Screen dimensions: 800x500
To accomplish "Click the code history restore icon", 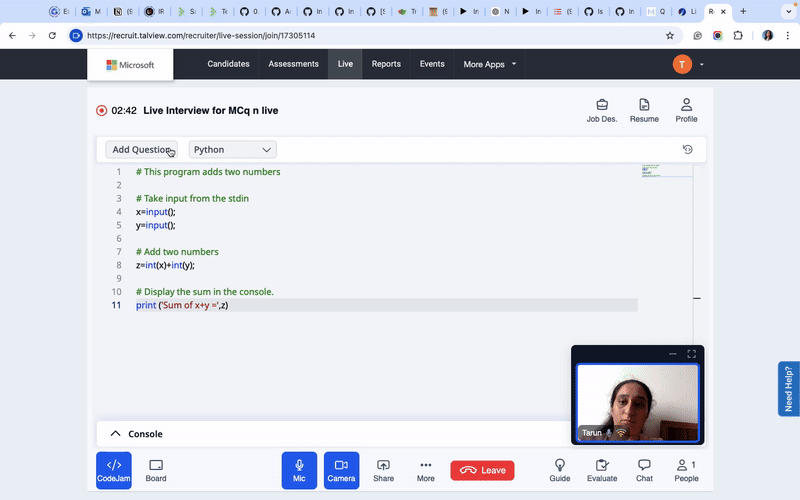I will 687,149.
